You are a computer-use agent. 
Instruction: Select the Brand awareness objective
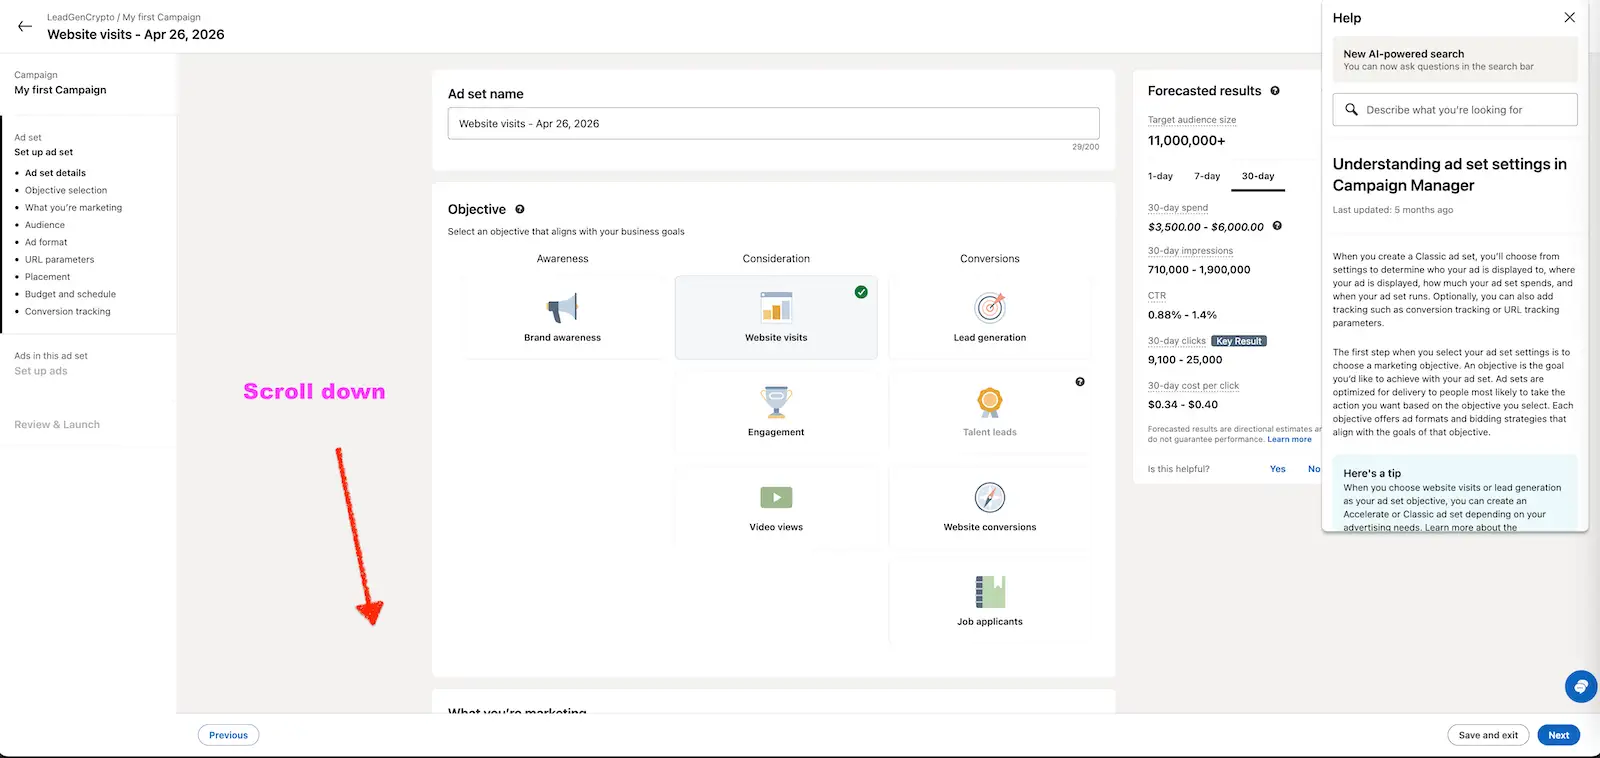(562, 317)
